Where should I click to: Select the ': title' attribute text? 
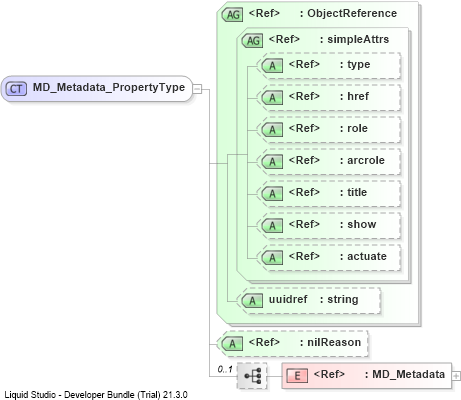[353, 192]
